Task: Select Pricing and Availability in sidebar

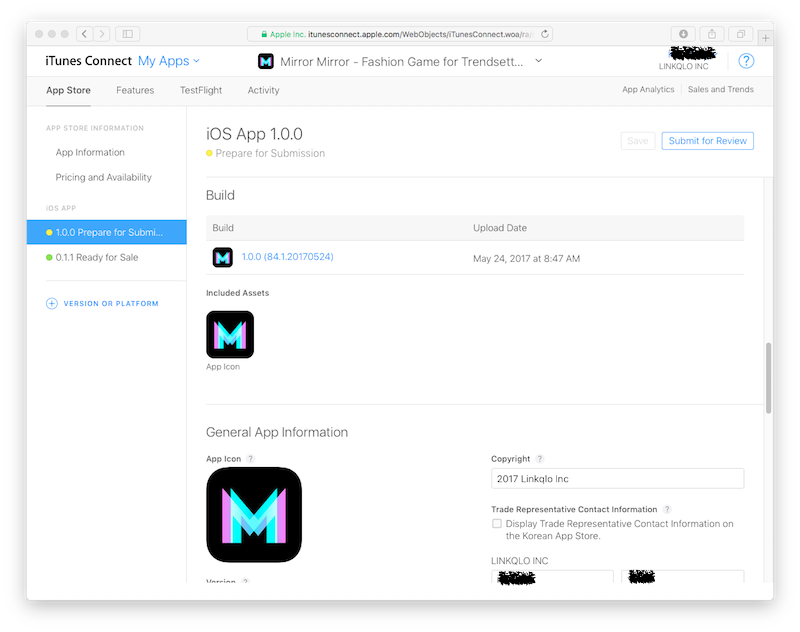Action: tap(104, 178)
